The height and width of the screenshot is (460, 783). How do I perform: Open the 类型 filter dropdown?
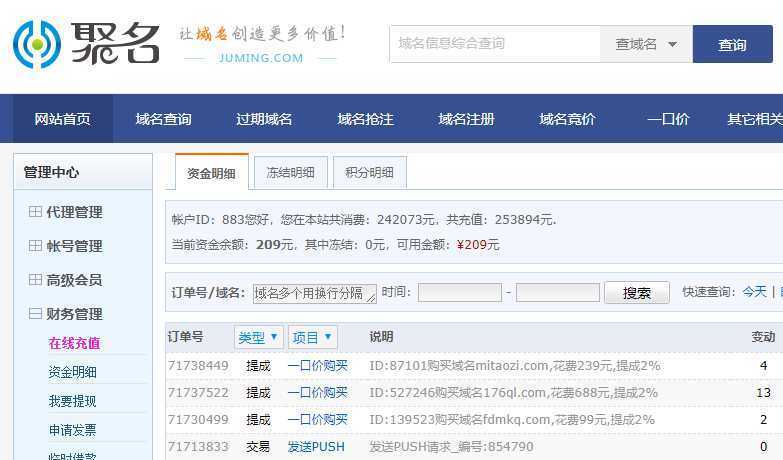[259, 337]
